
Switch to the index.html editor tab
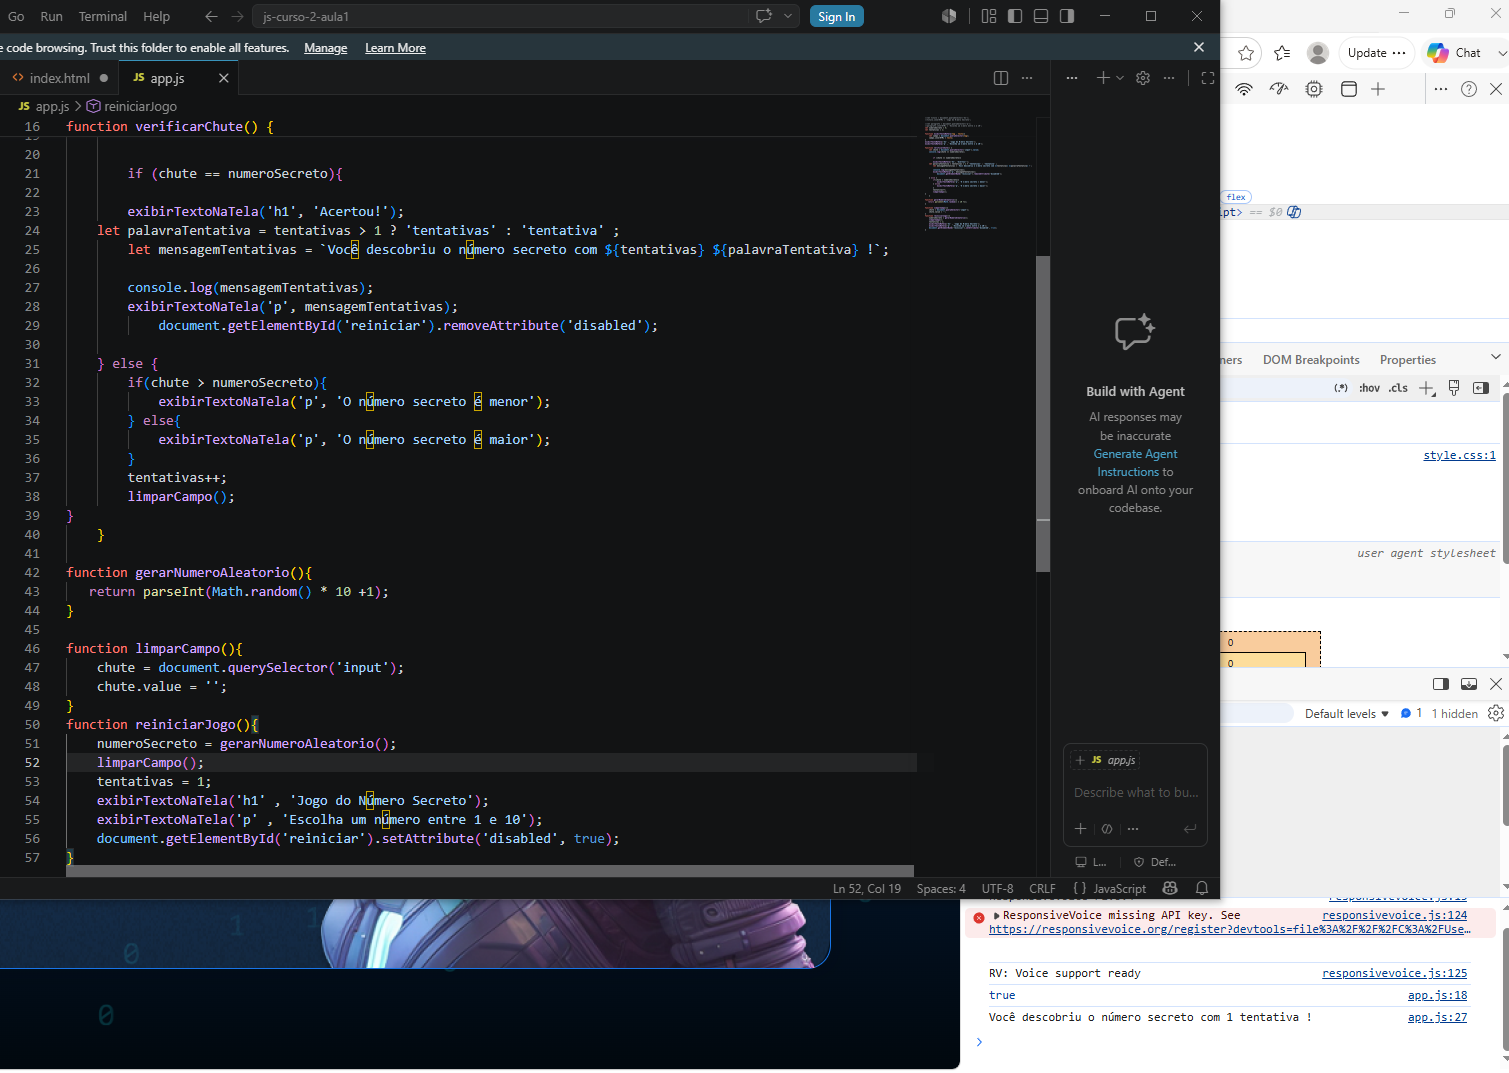tap(59, 78)
